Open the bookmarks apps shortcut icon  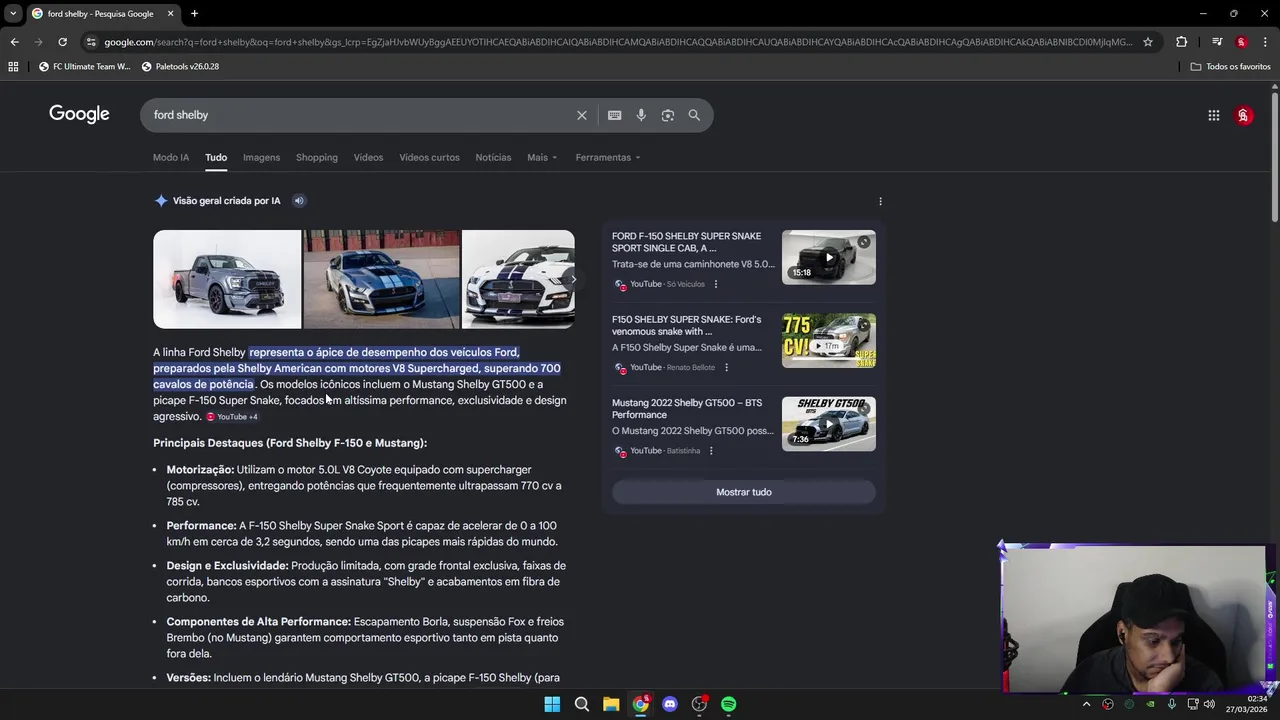(x=13, y=66)
